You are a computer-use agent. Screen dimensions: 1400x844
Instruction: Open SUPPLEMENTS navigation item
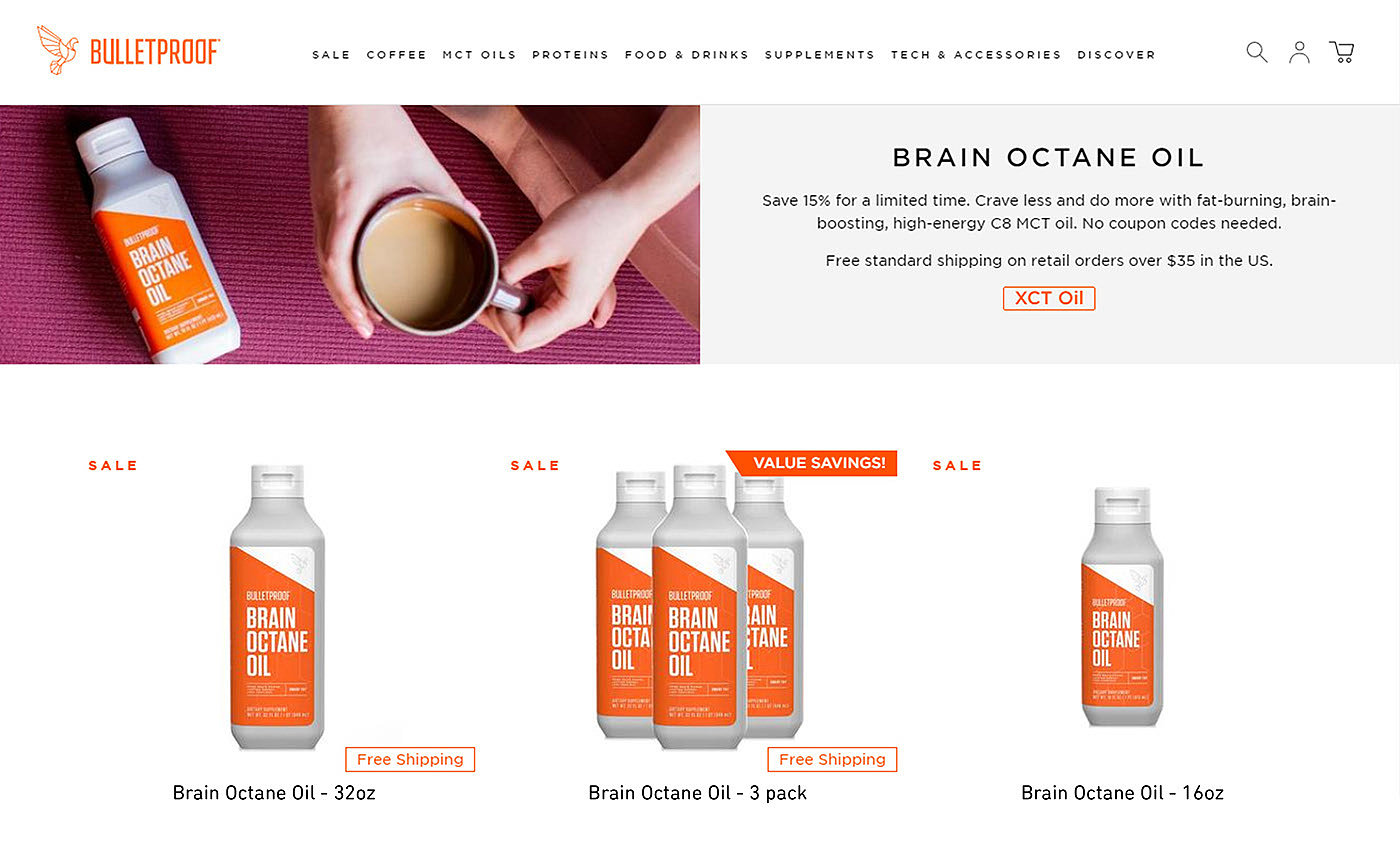(x=819, y=55)
